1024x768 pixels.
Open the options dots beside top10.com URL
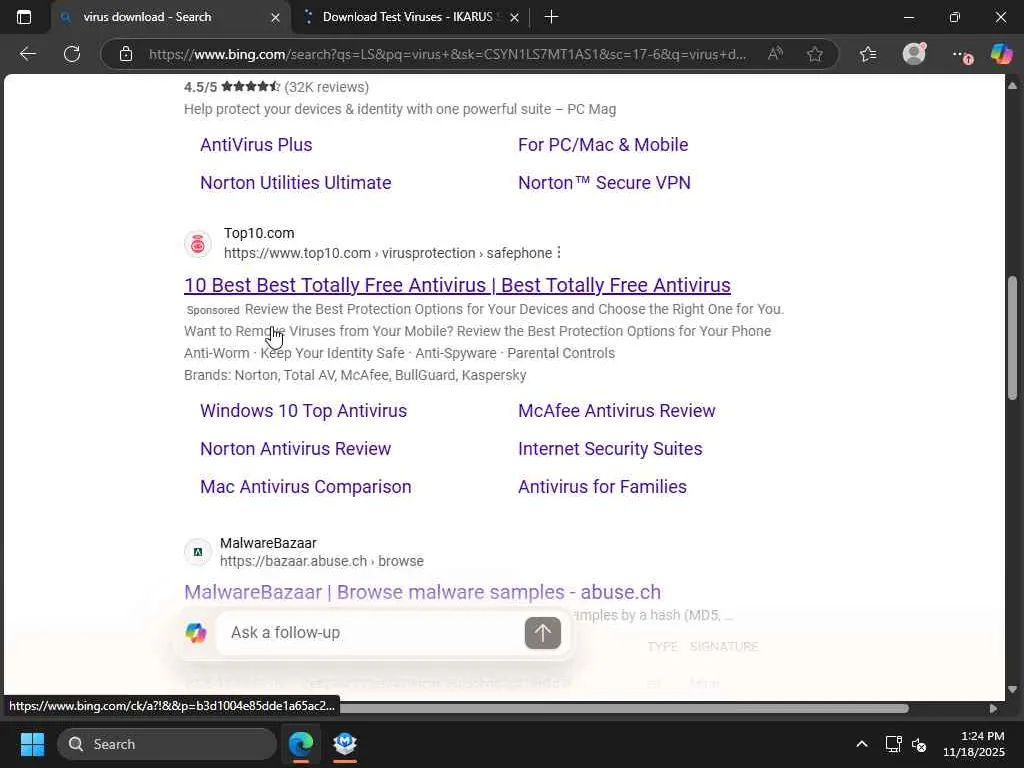point(559,253)
